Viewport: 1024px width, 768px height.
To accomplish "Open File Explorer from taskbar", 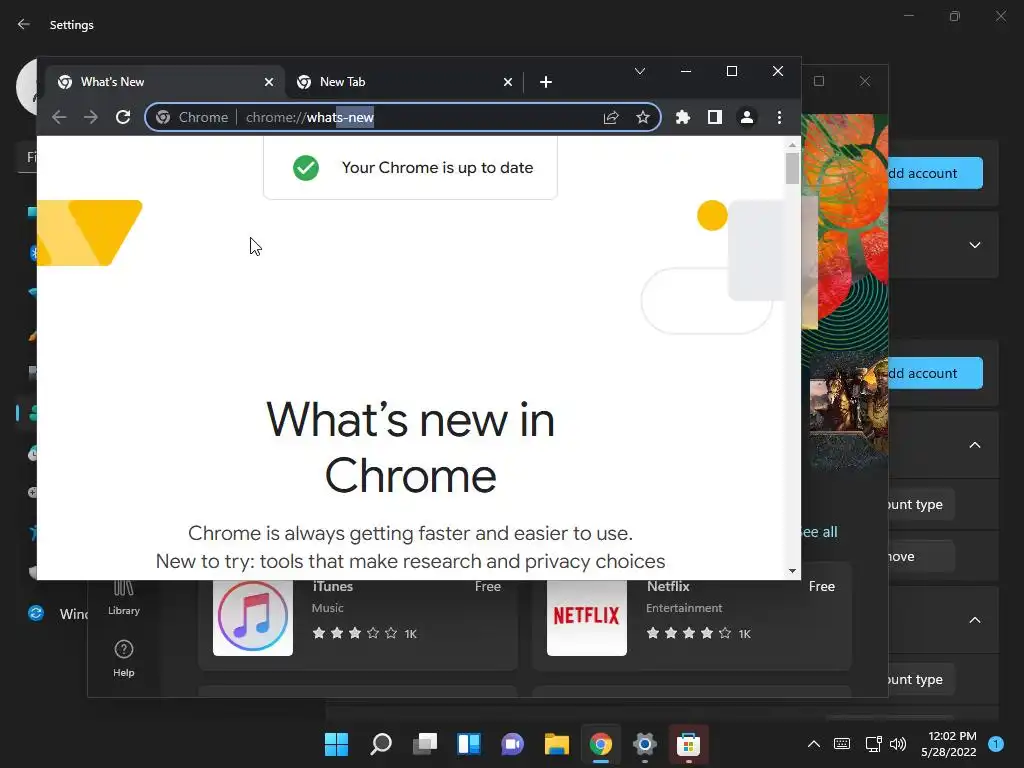I will click(x=556, y=744).
